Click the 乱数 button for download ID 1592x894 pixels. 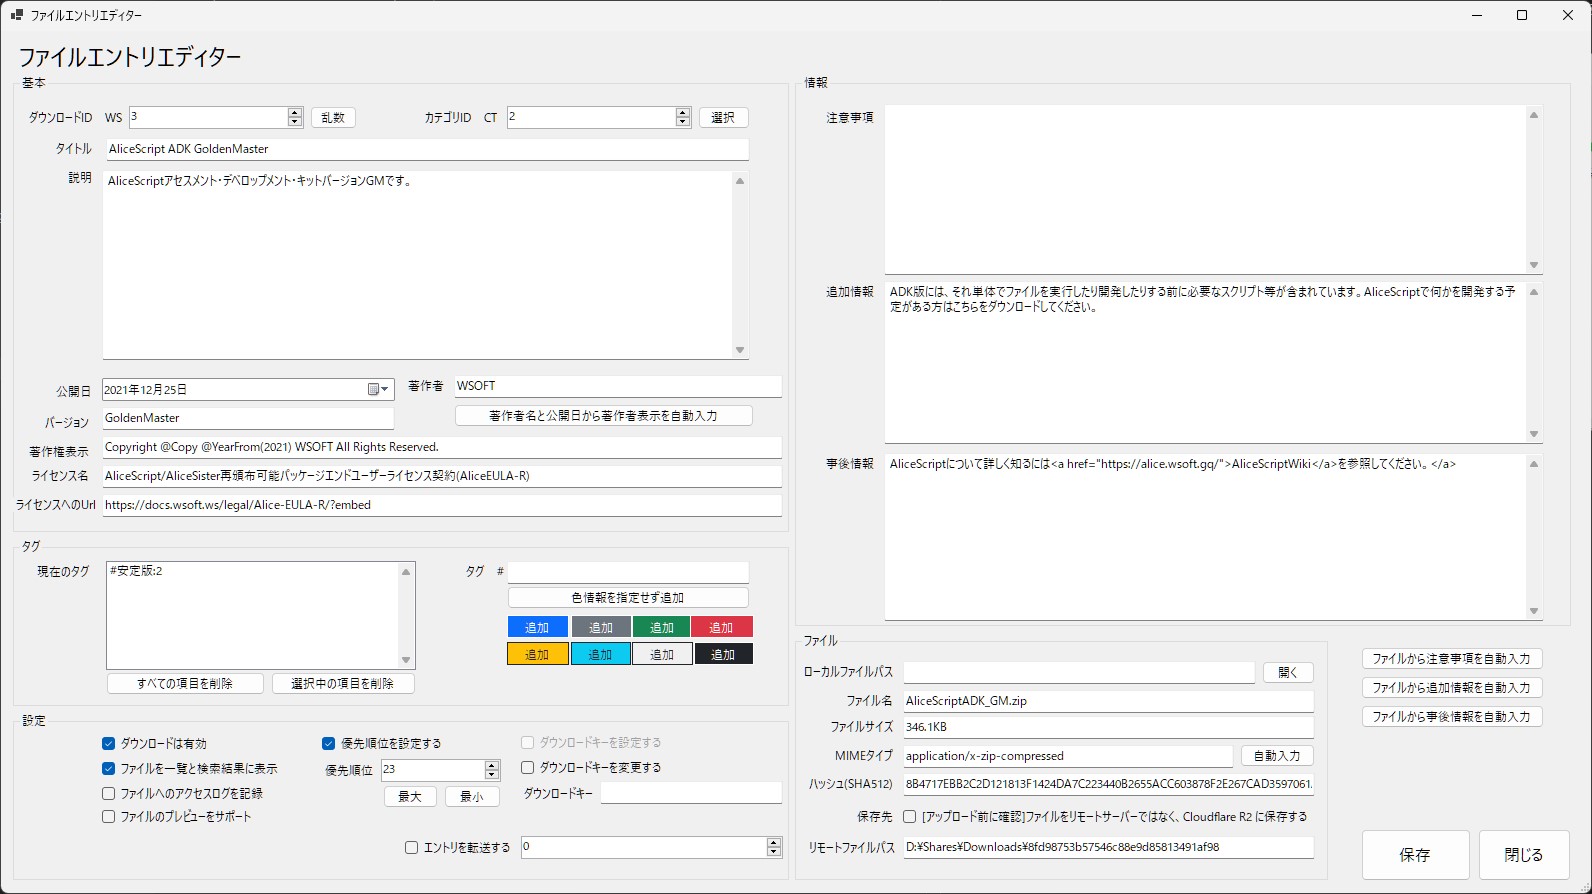tap(333, 118)
